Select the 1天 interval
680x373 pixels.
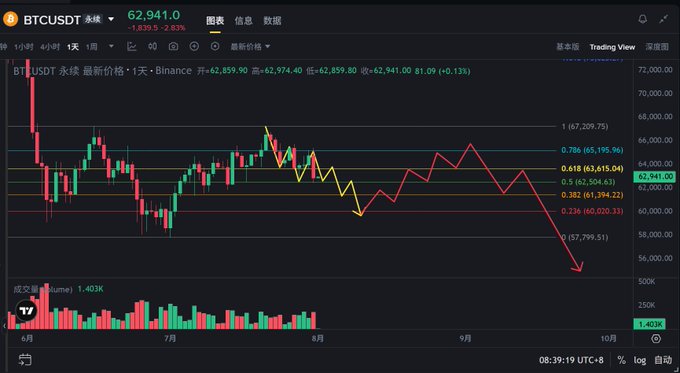click(73, 47)
